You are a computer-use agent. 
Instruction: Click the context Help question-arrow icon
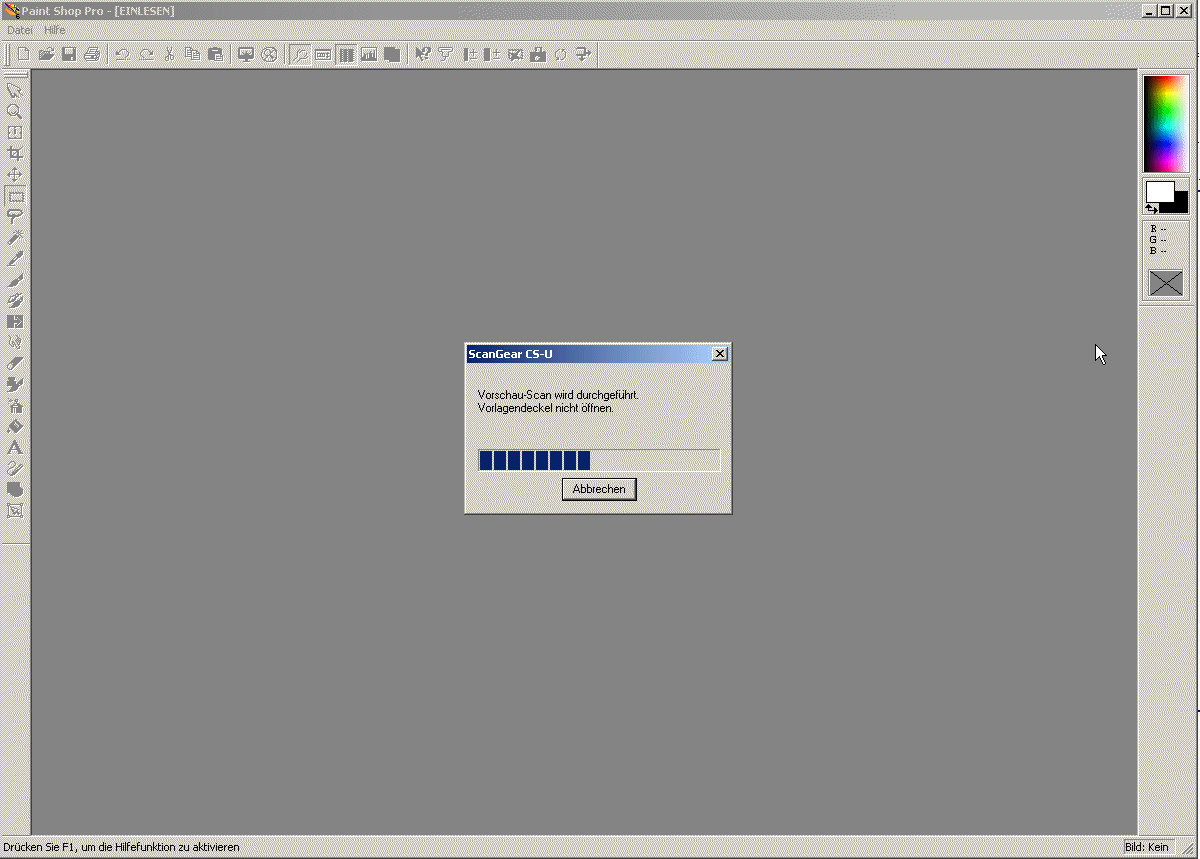point(423,54)
